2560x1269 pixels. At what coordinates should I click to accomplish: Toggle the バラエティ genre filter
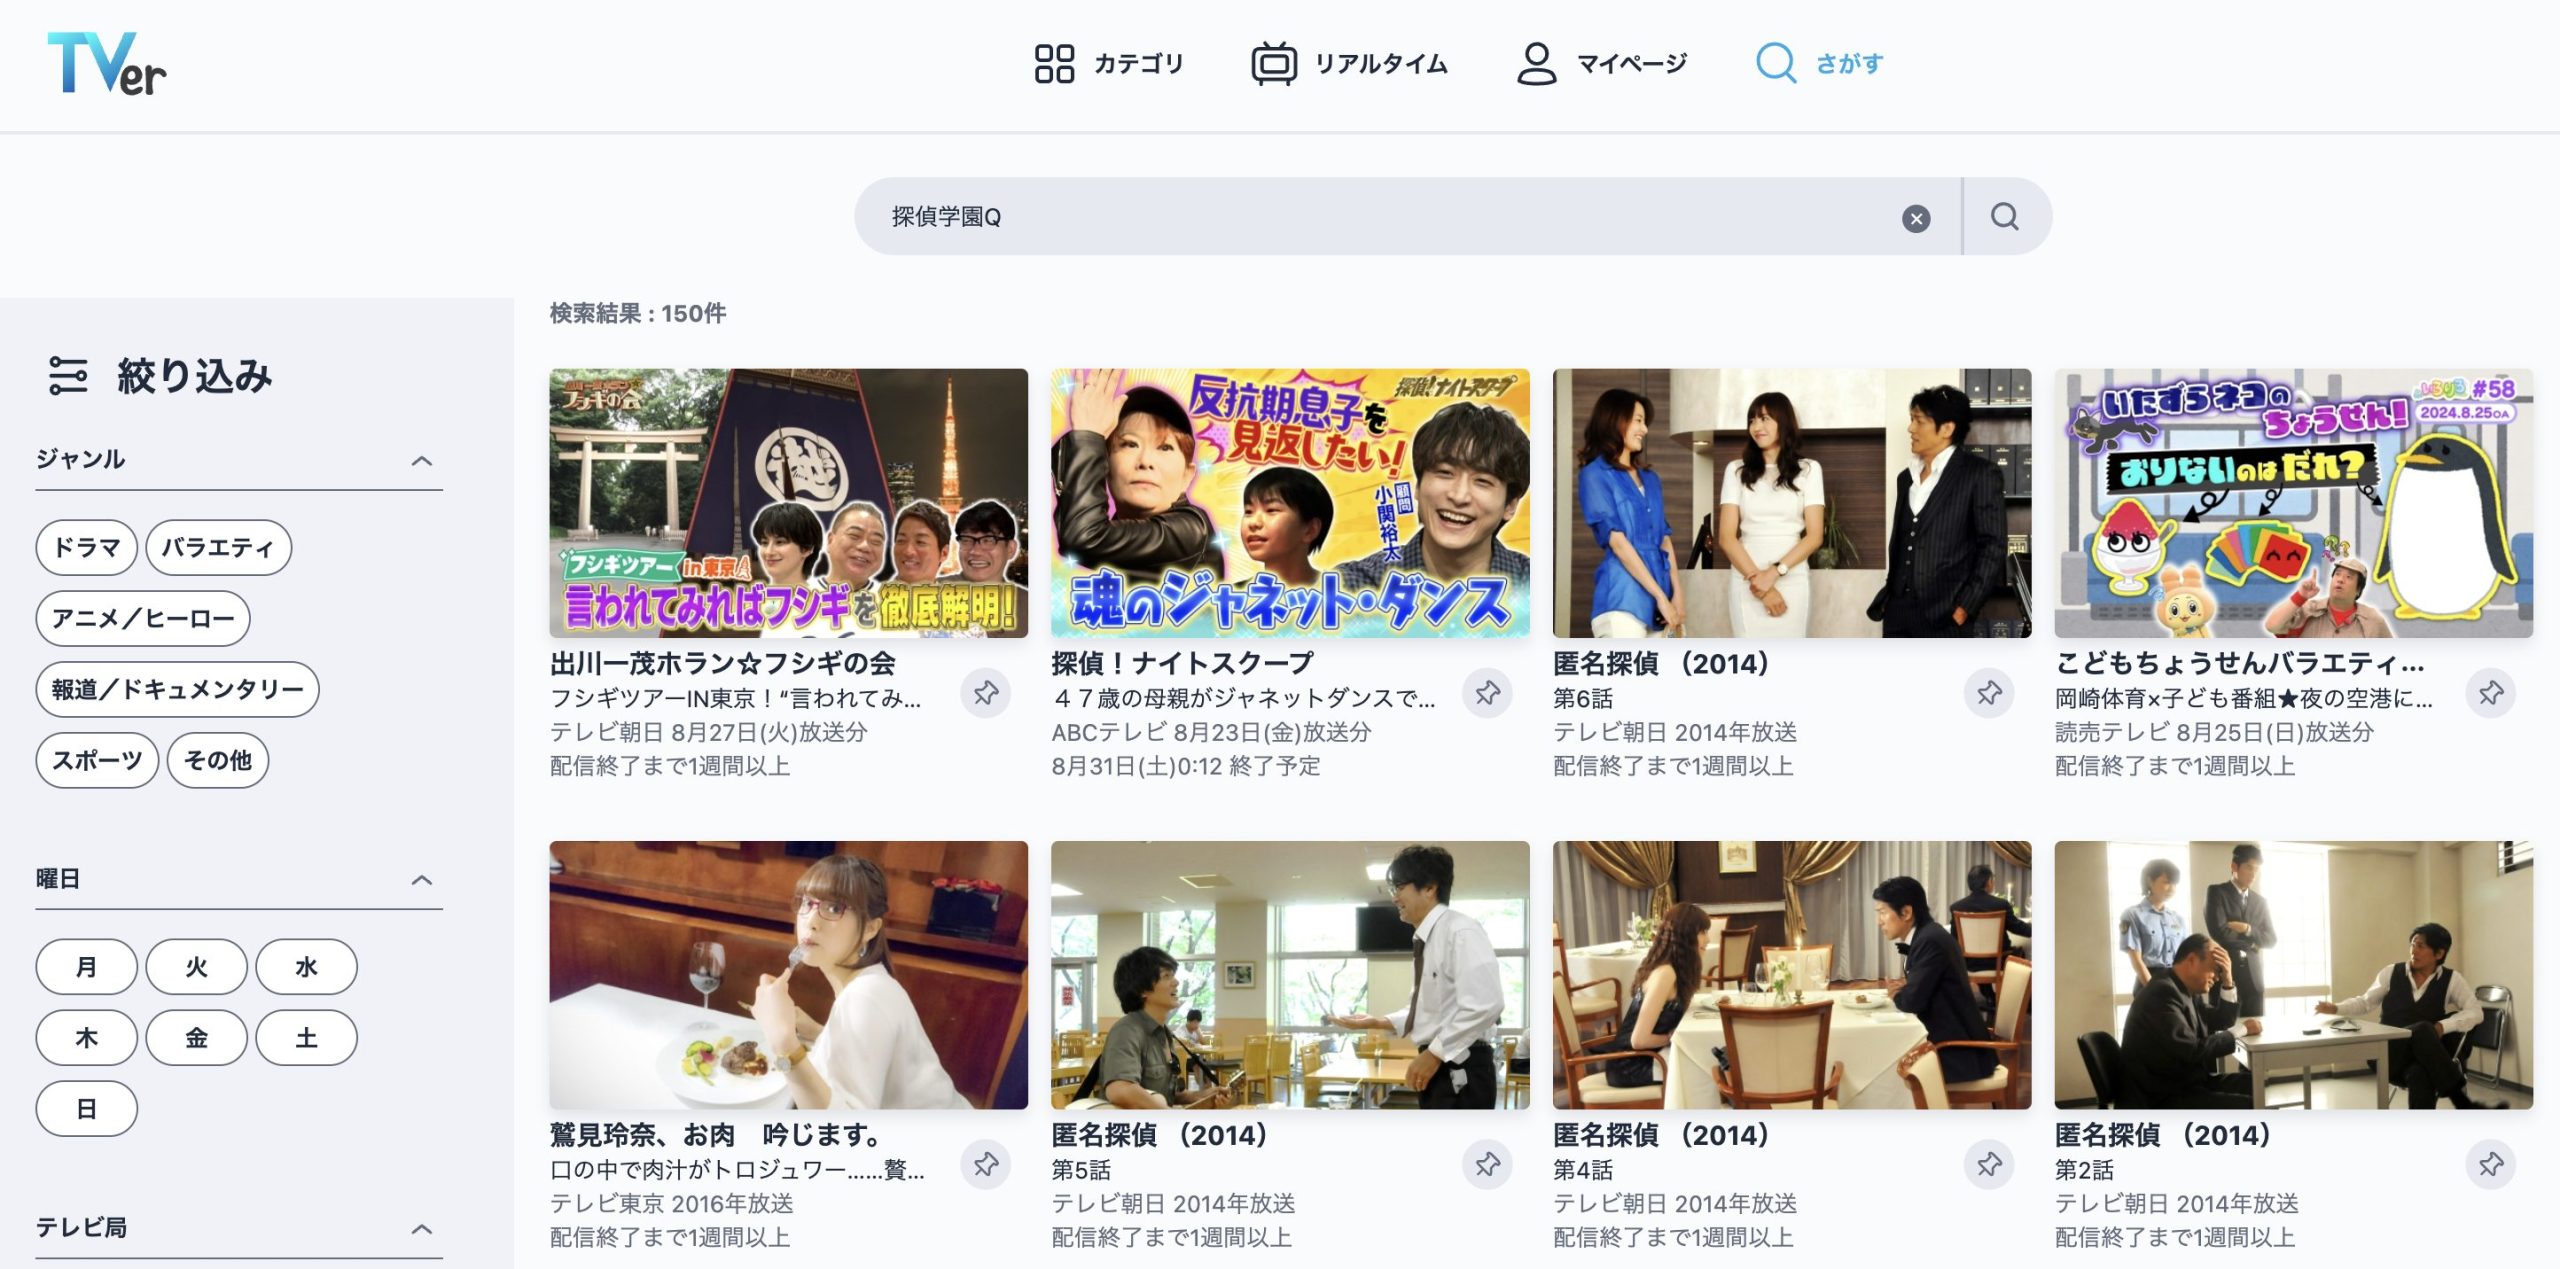click(218, 547)
